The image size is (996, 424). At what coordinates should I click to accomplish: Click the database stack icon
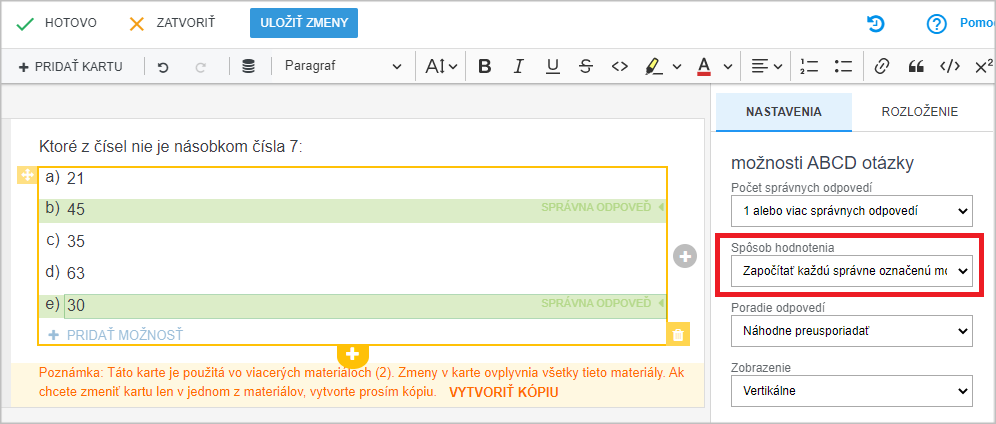pyautogui.click(x=249, y=66)
